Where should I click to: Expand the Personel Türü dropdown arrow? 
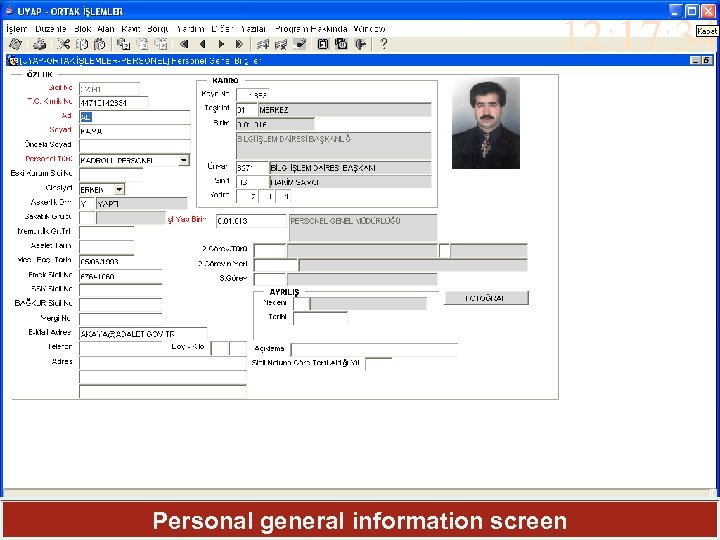pyautogui.click(x=184, y=160)
